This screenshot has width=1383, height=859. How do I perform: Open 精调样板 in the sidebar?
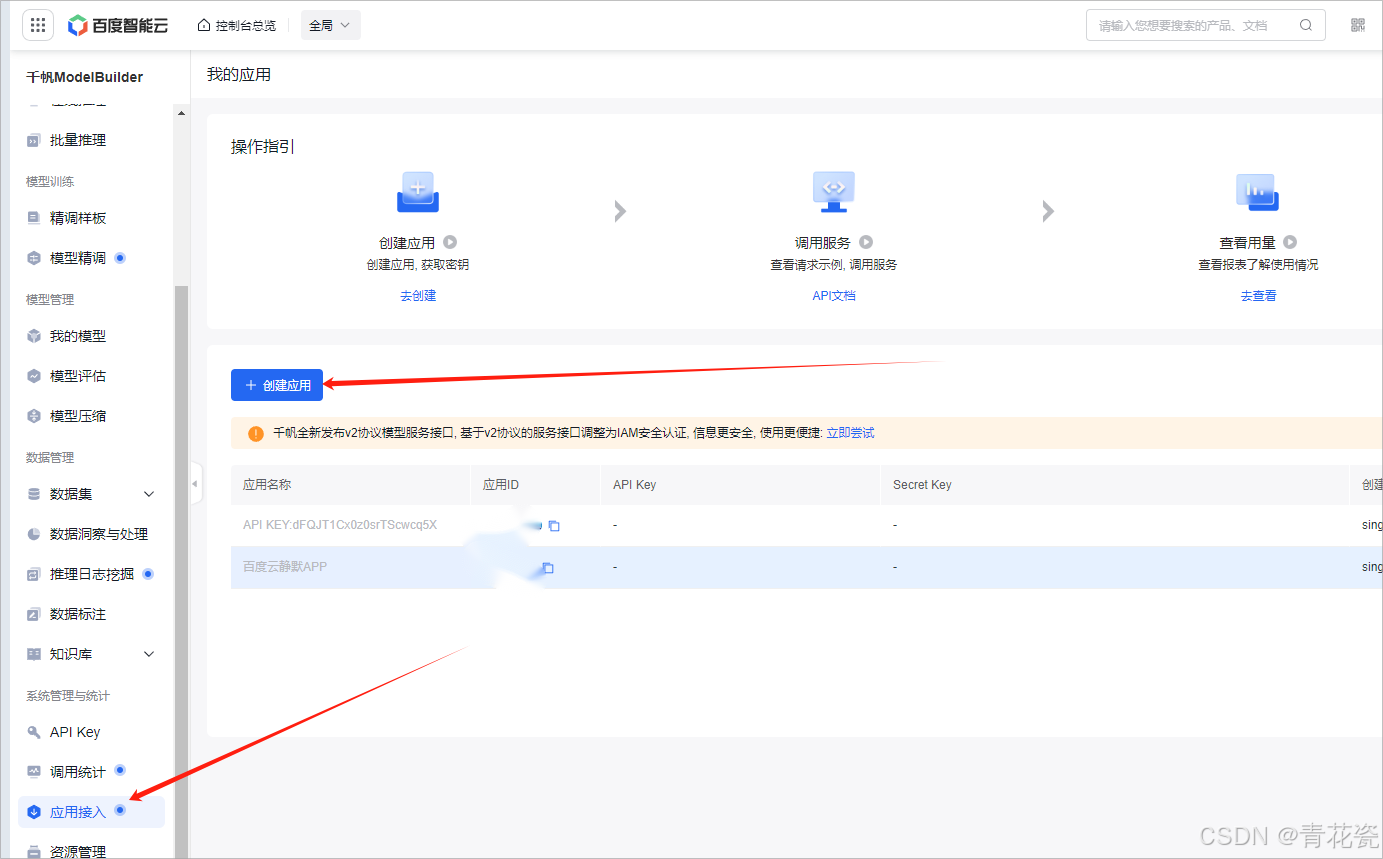(x=78, y=218)
